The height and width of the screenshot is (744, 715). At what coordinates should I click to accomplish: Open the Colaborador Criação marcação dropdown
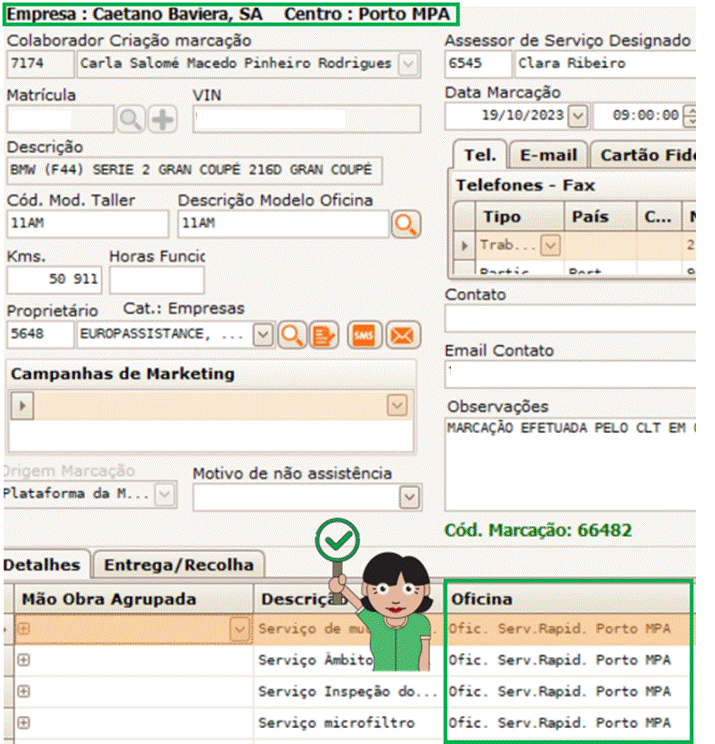tap(408, 64)
